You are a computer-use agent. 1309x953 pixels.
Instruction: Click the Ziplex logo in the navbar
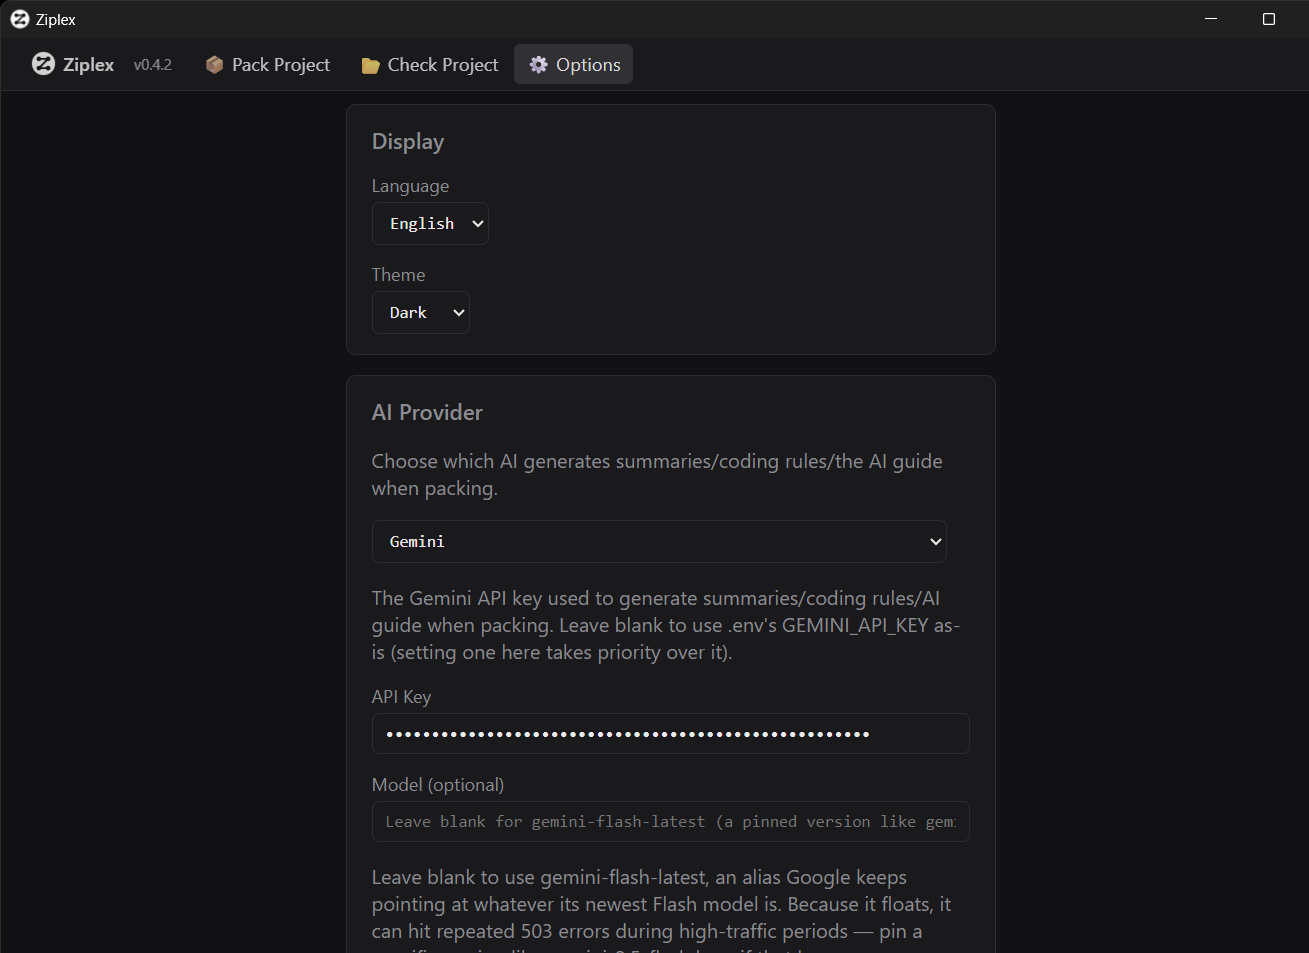click(x=43, y=64)
